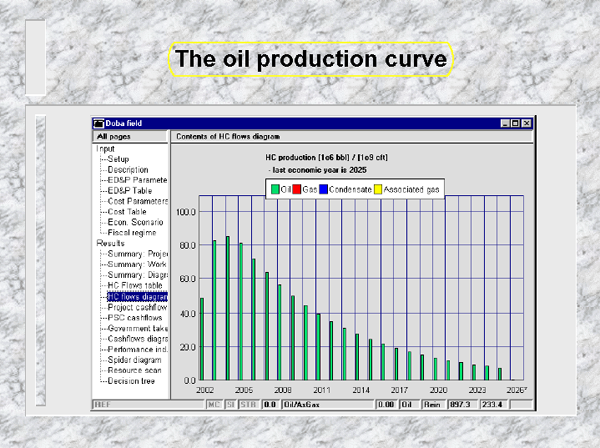Open the Fiscal regime input page
Screen dimensions: 600x448
[x=132, y=233]
